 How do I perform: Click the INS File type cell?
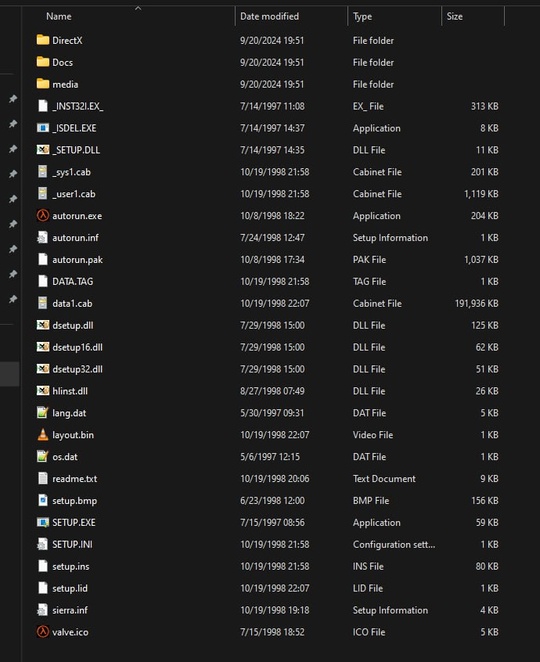[x=368, y=567]
